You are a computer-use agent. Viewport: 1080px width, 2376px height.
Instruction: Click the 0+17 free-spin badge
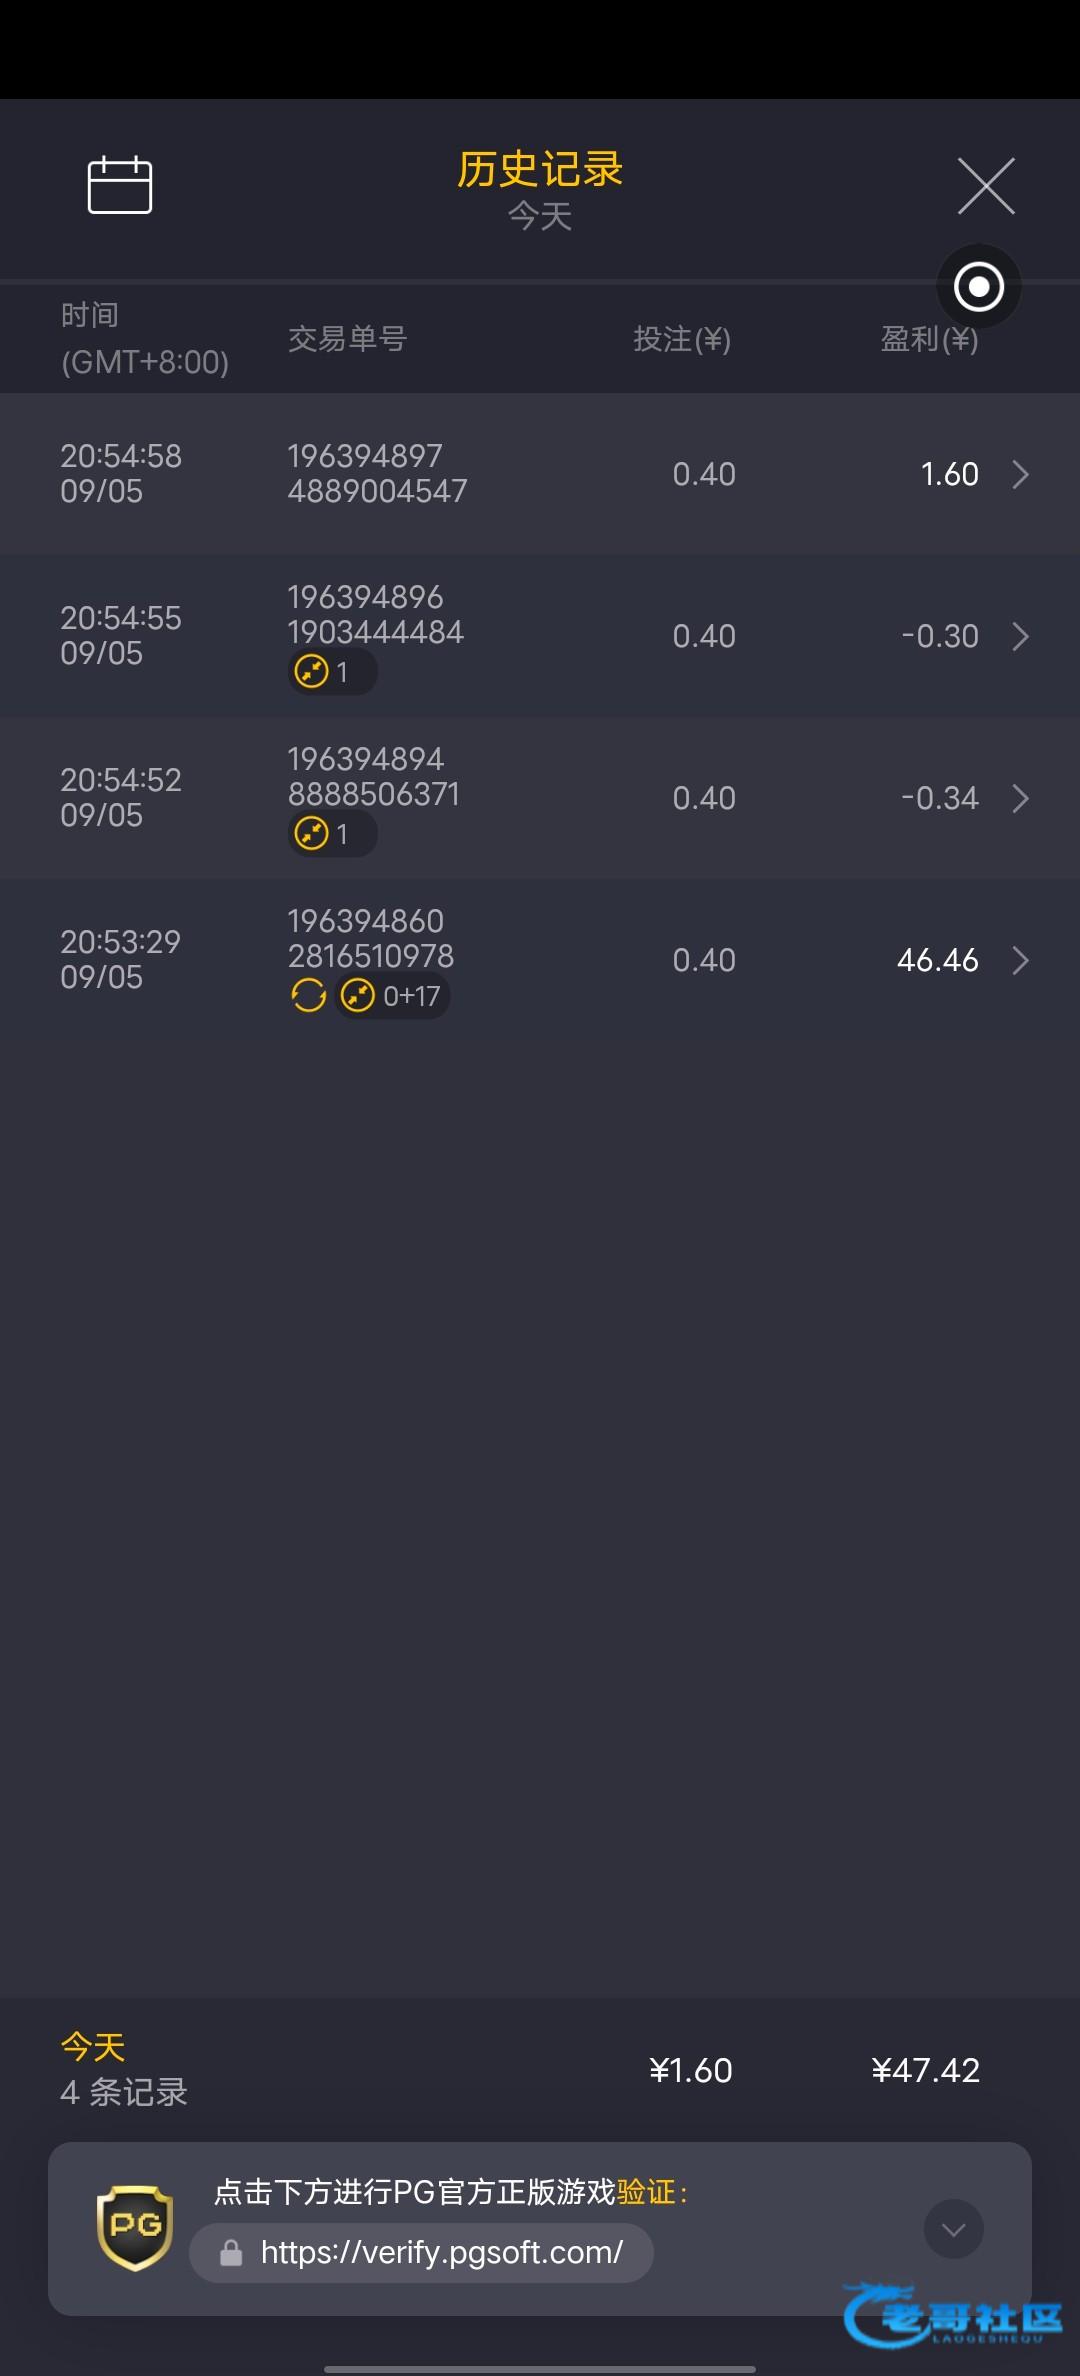point(393,996)
